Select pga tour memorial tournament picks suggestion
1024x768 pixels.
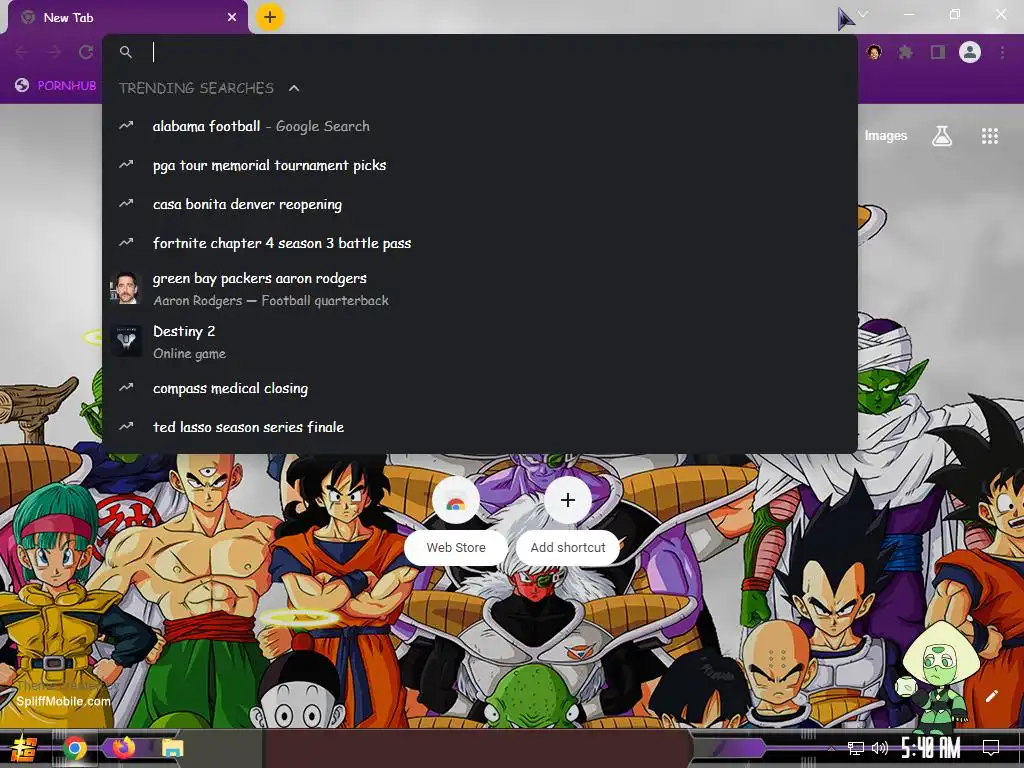pos(480,165)
